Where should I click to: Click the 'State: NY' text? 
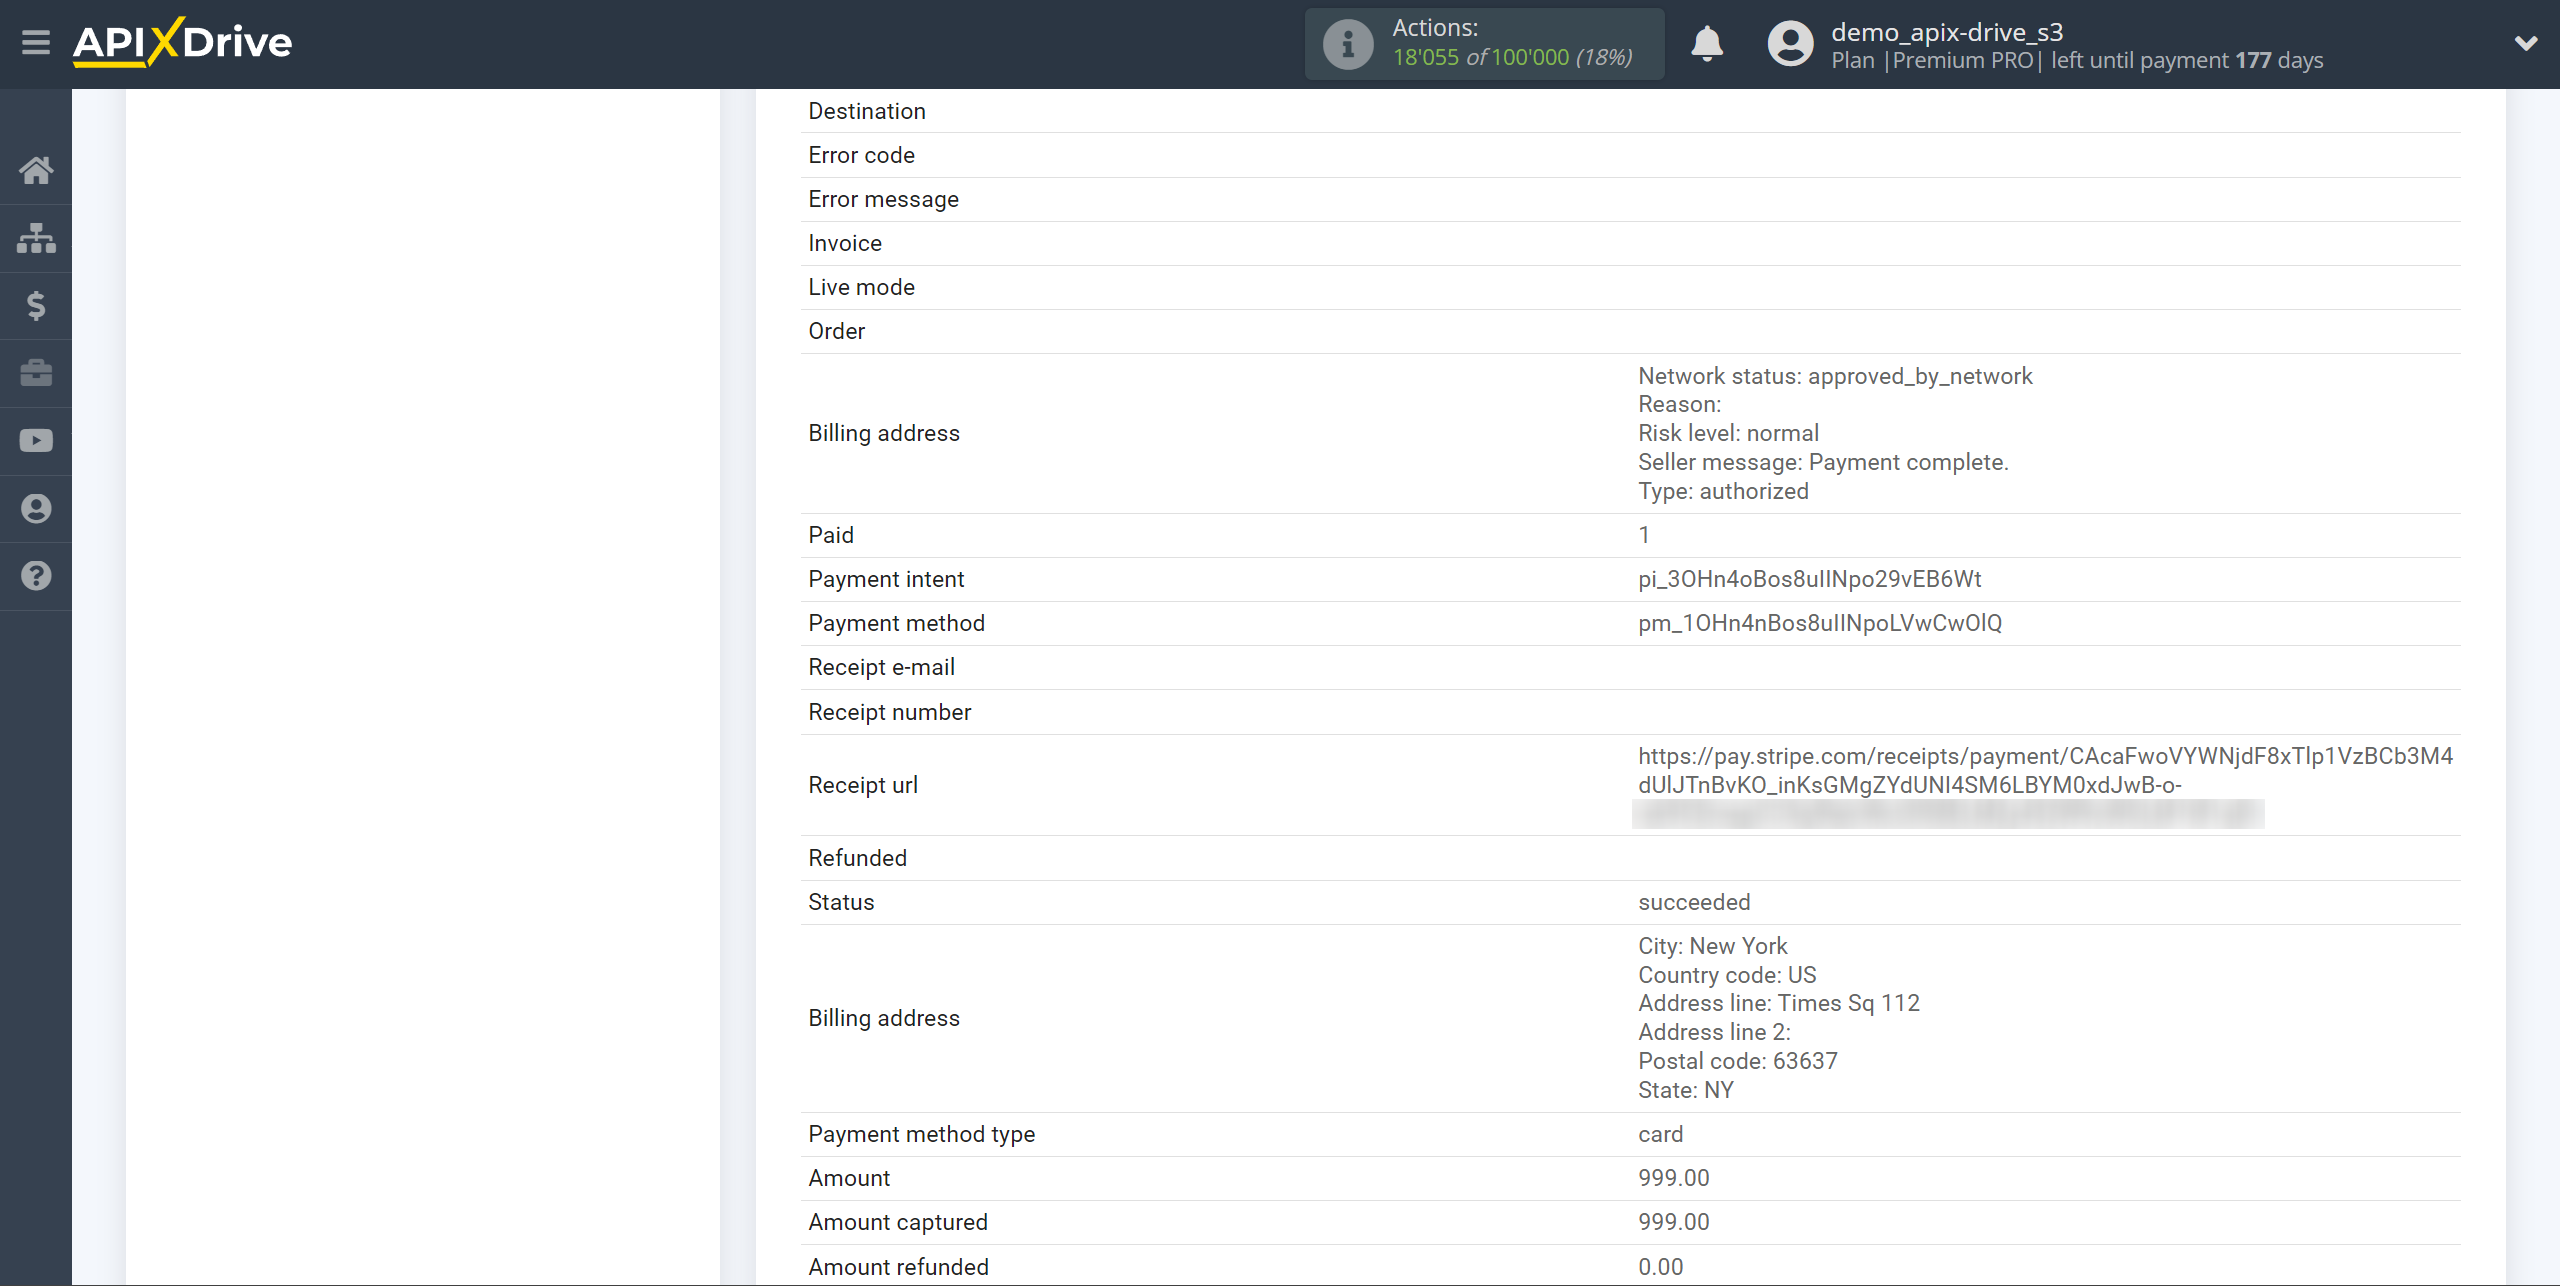tap(1686, 1090)
